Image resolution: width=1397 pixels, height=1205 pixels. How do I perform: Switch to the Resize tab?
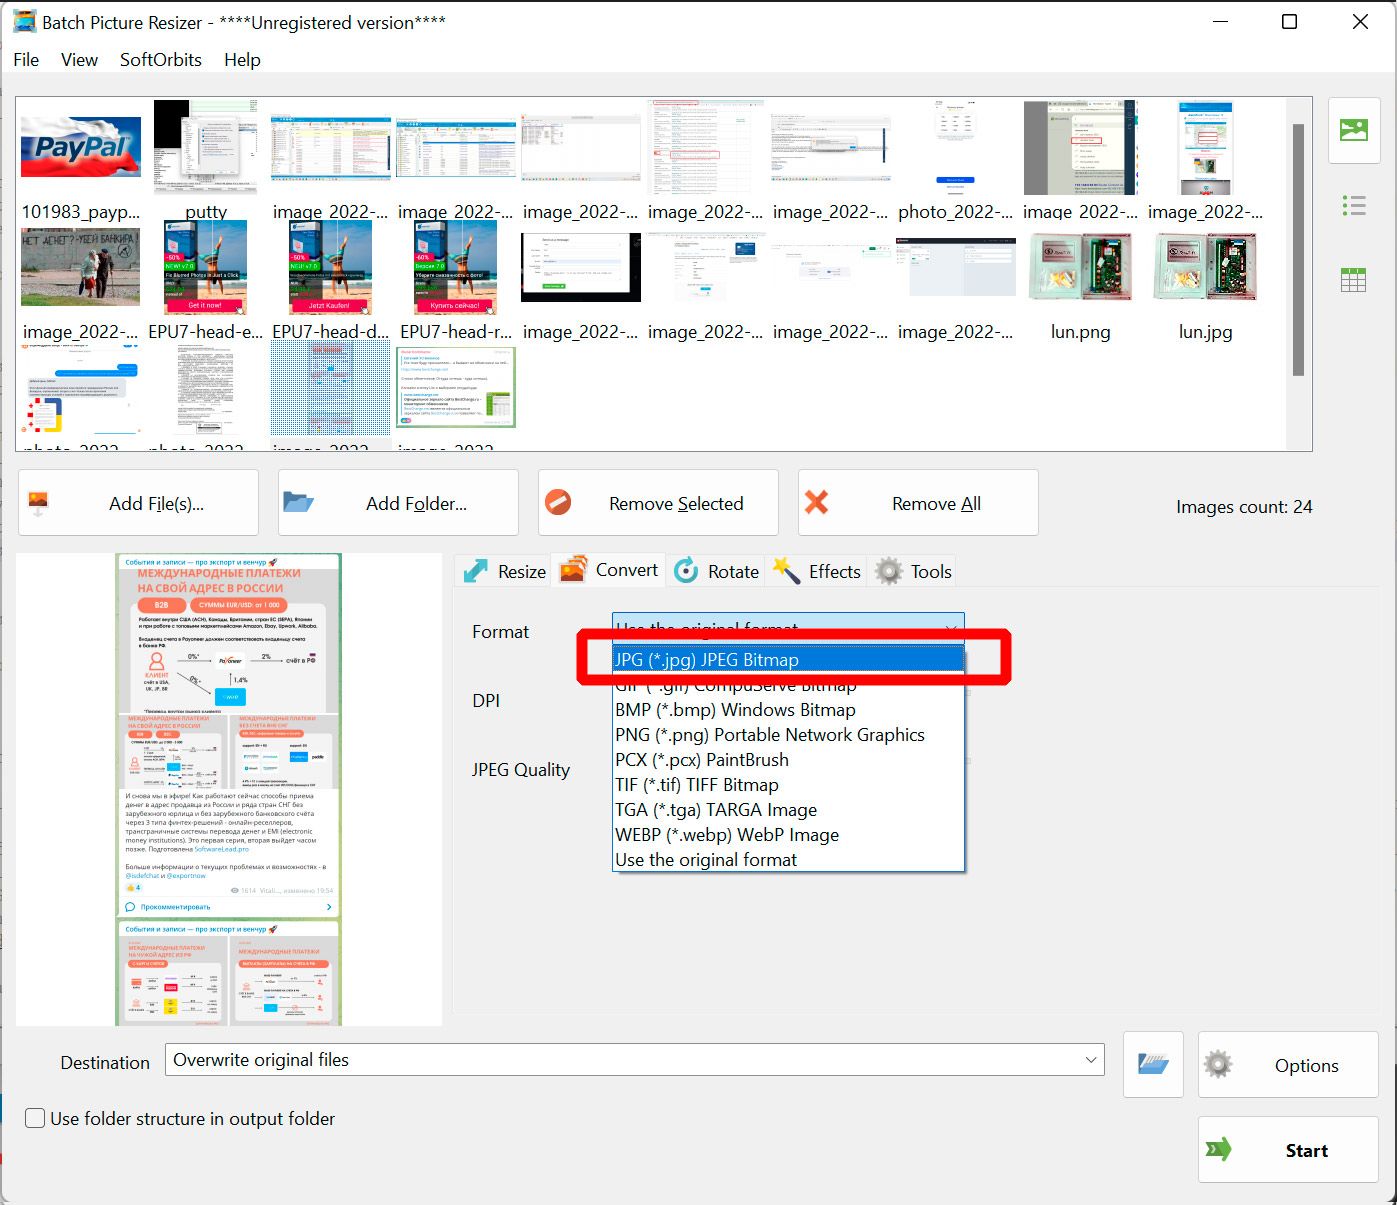click(501, 571)
